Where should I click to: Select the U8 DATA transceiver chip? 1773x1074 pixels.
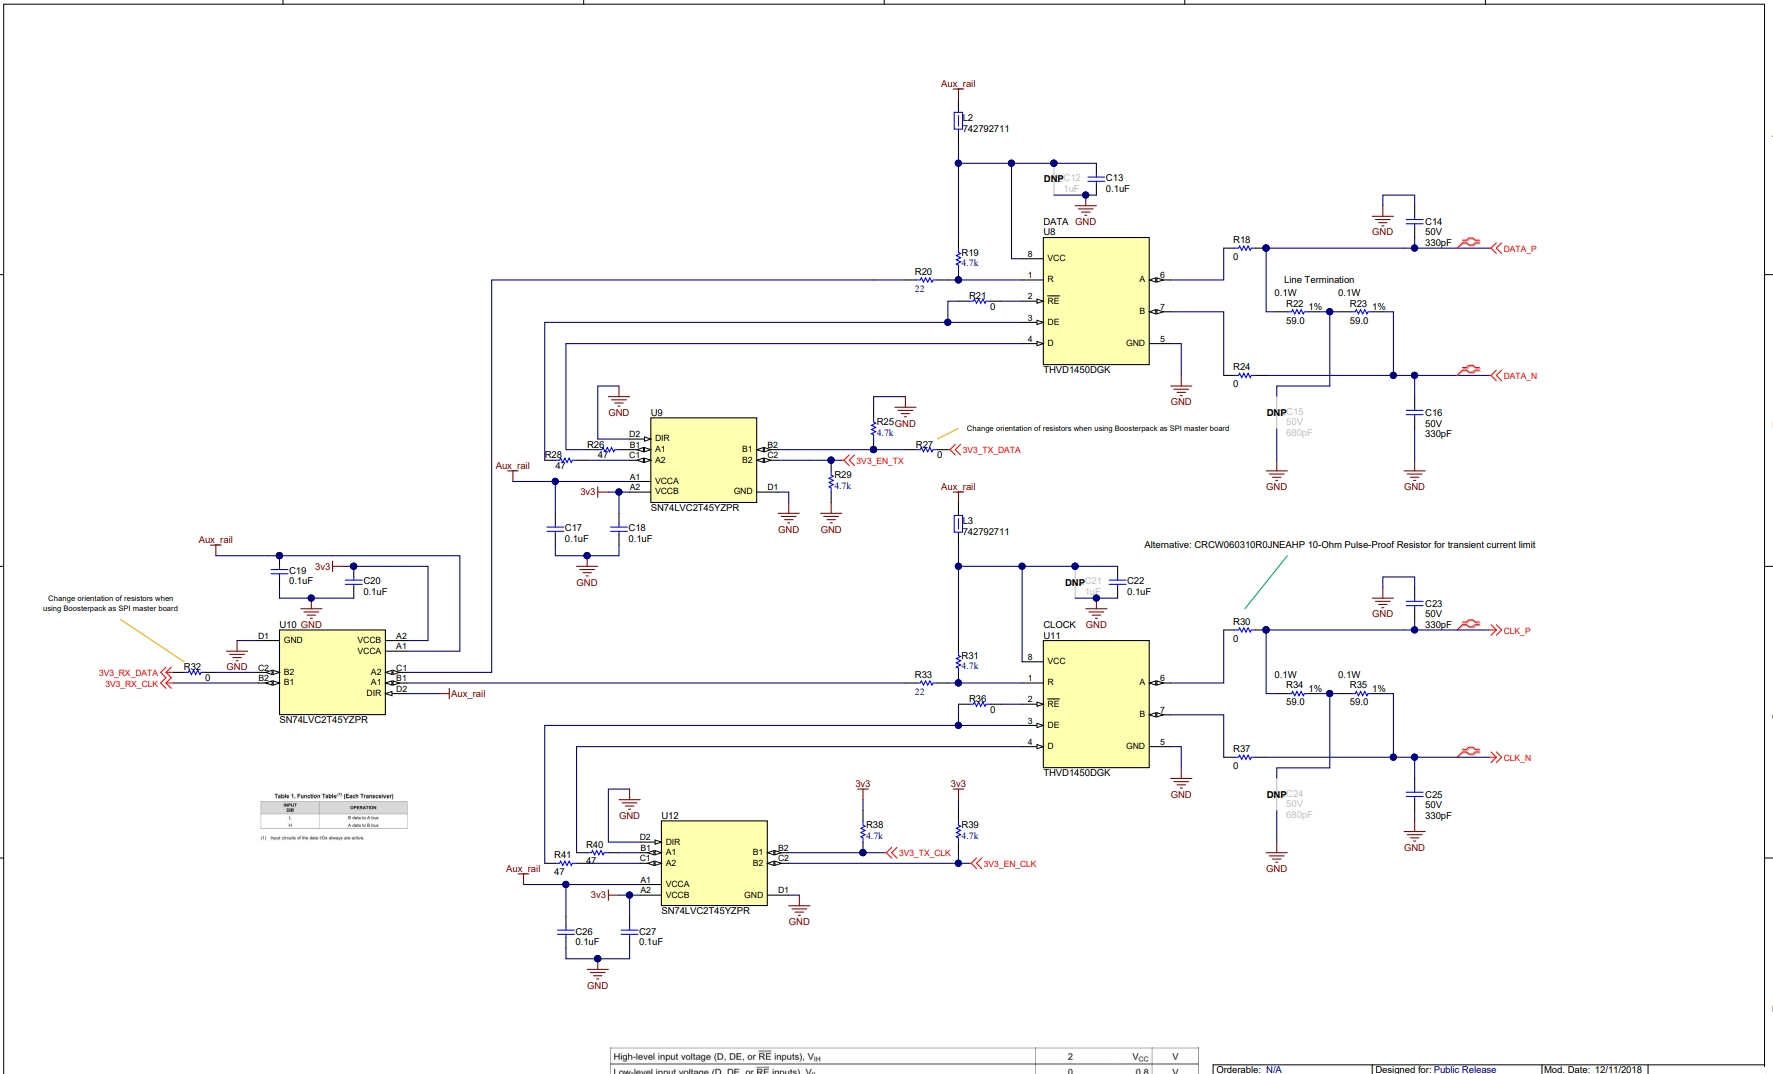click(x=1095, y=301)
